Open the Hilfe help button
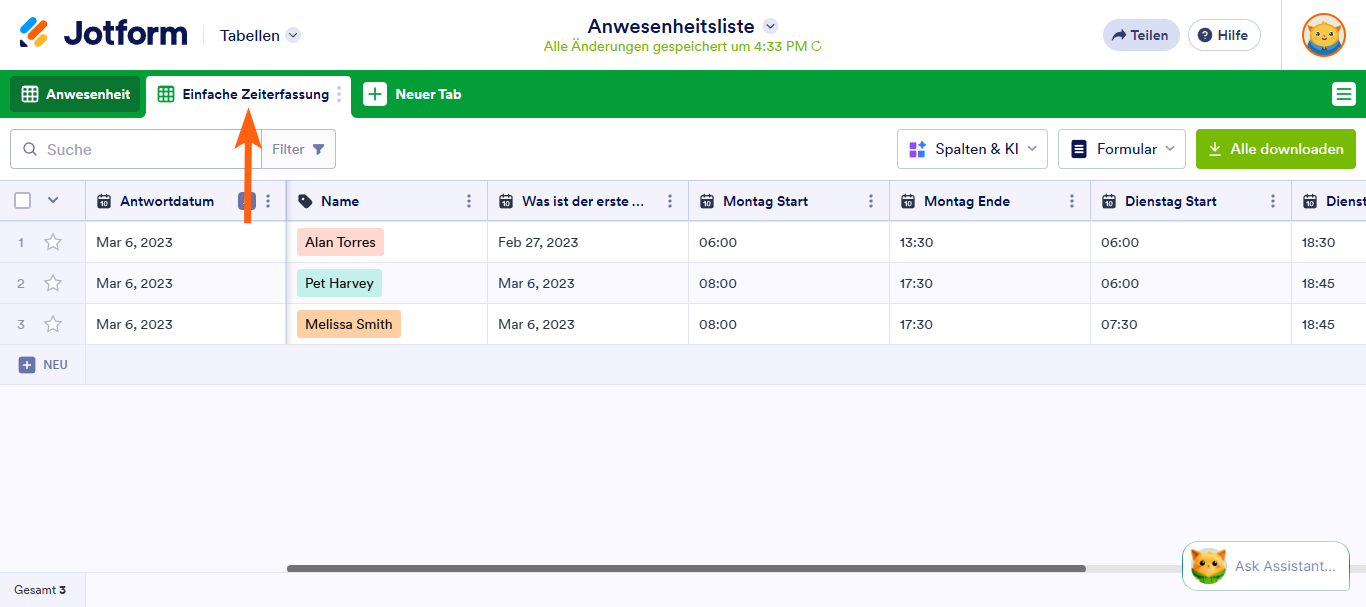1366x607 pixels. point(1224,35)
